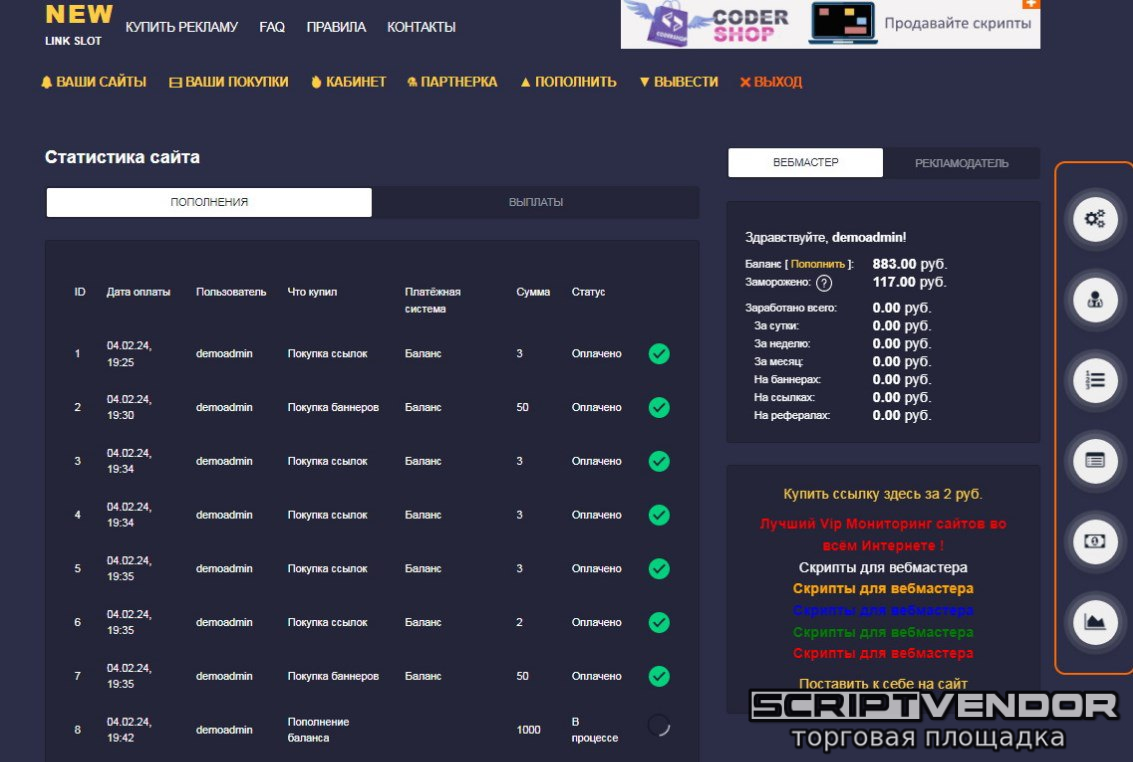Go to Партнерка section
This screenshot has height=762, width=1133.
452,82
